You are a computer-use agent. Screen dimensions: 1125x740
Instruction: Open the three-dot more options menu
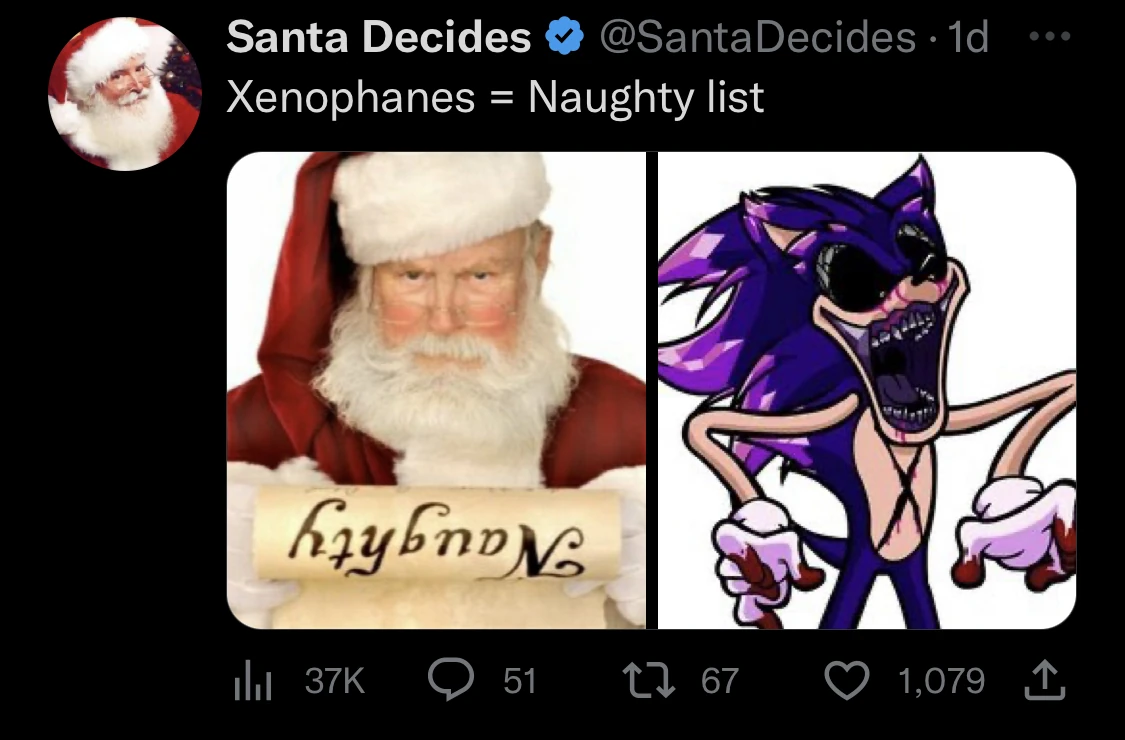pyautogui.click(x=1051, y=37)
